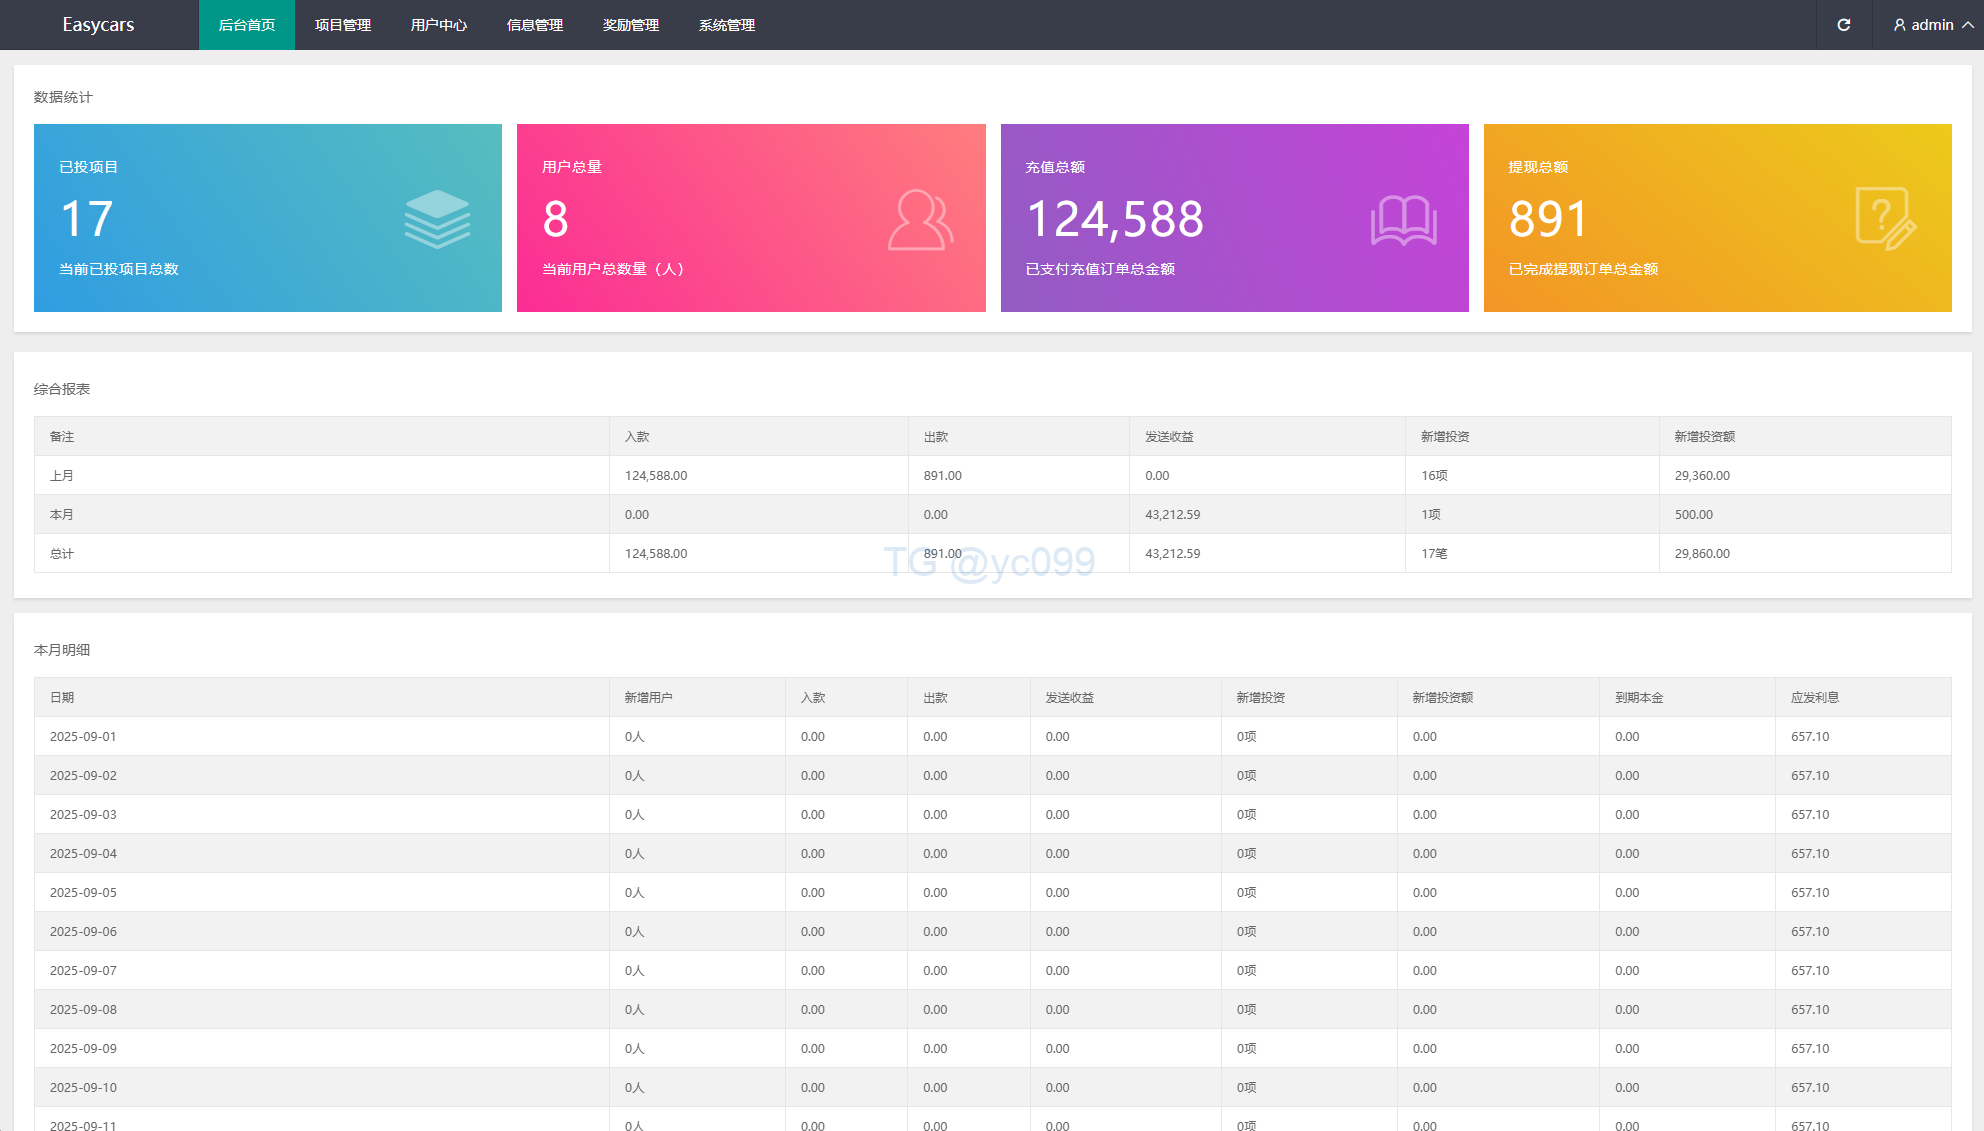
Task: Click the refresh icon in top bar
Action: 1843,25
